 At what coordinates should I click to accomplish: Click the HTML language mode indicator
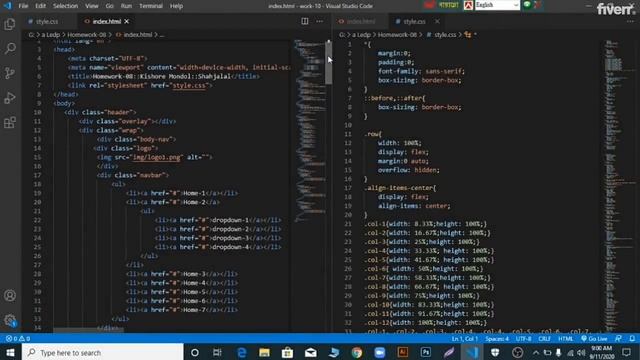point(566,339)
